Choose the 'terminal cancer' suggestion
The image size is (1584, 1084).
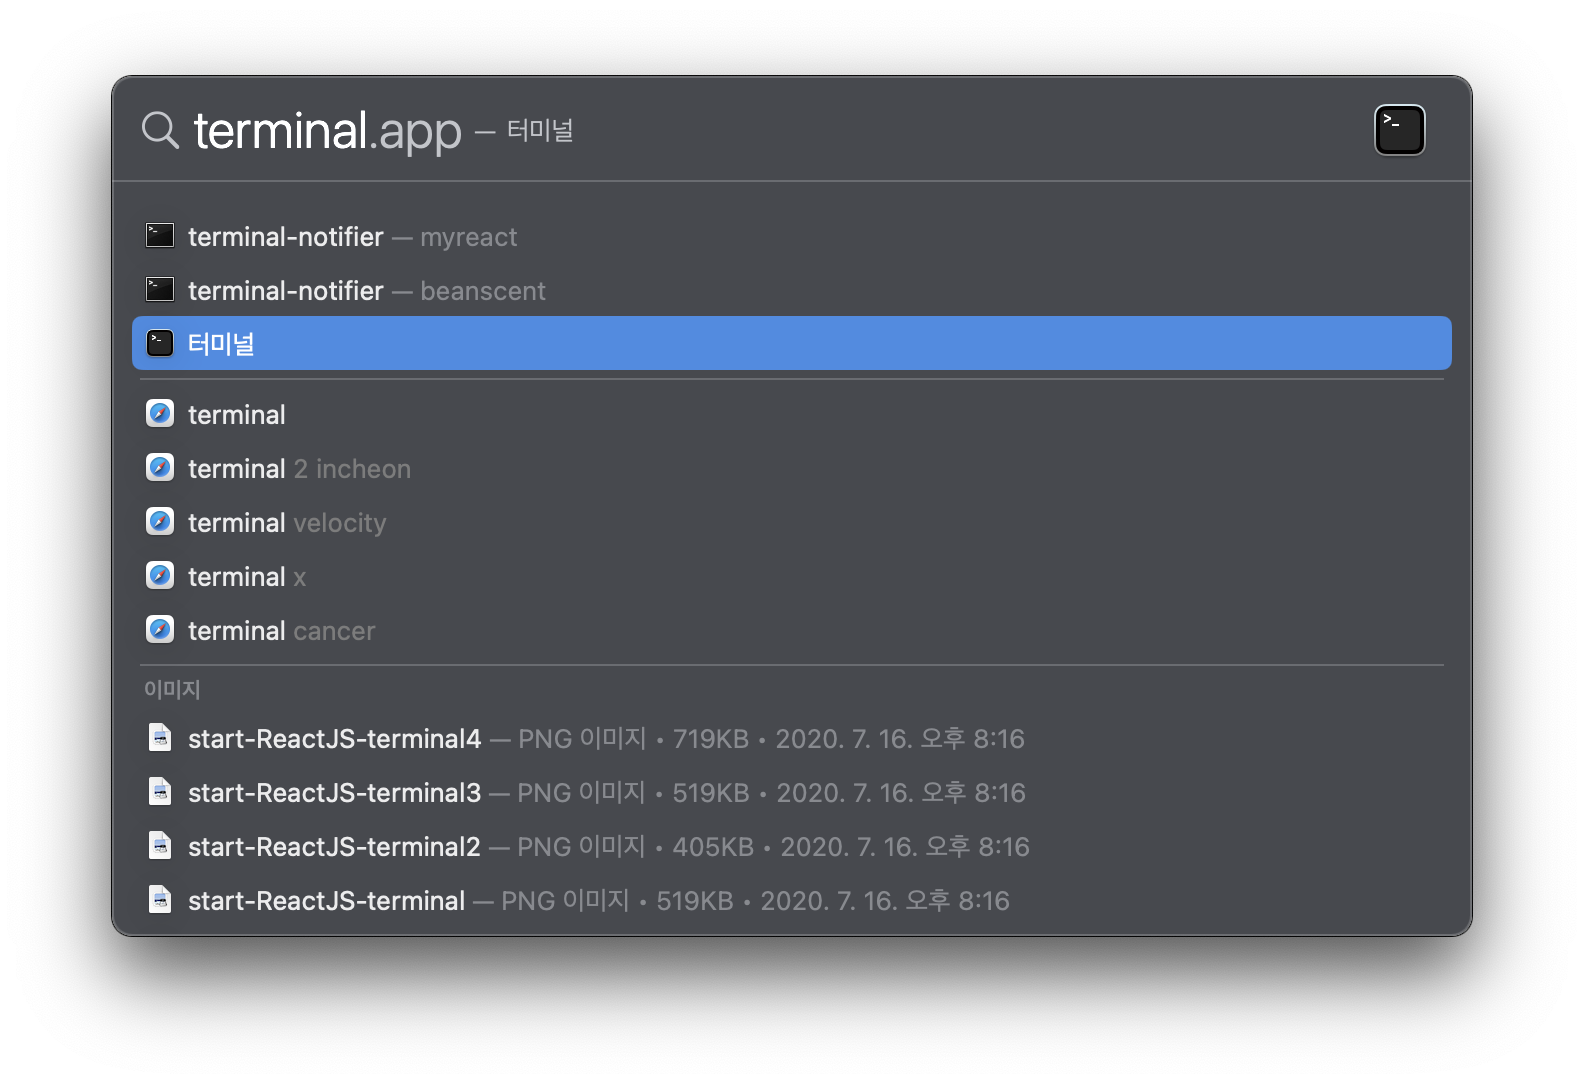click(x=792, y=630)
